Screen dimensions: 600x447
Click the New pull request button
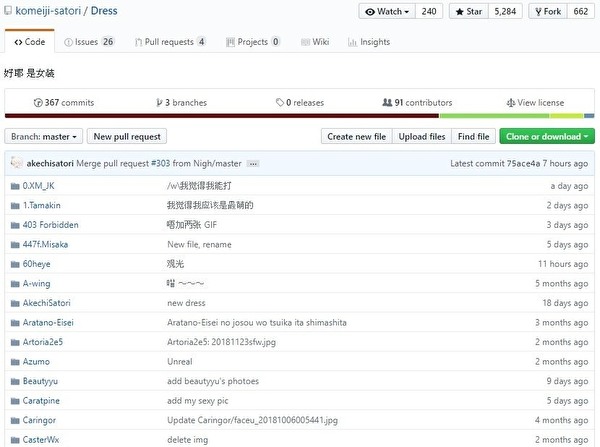click(x=127, y=136)
